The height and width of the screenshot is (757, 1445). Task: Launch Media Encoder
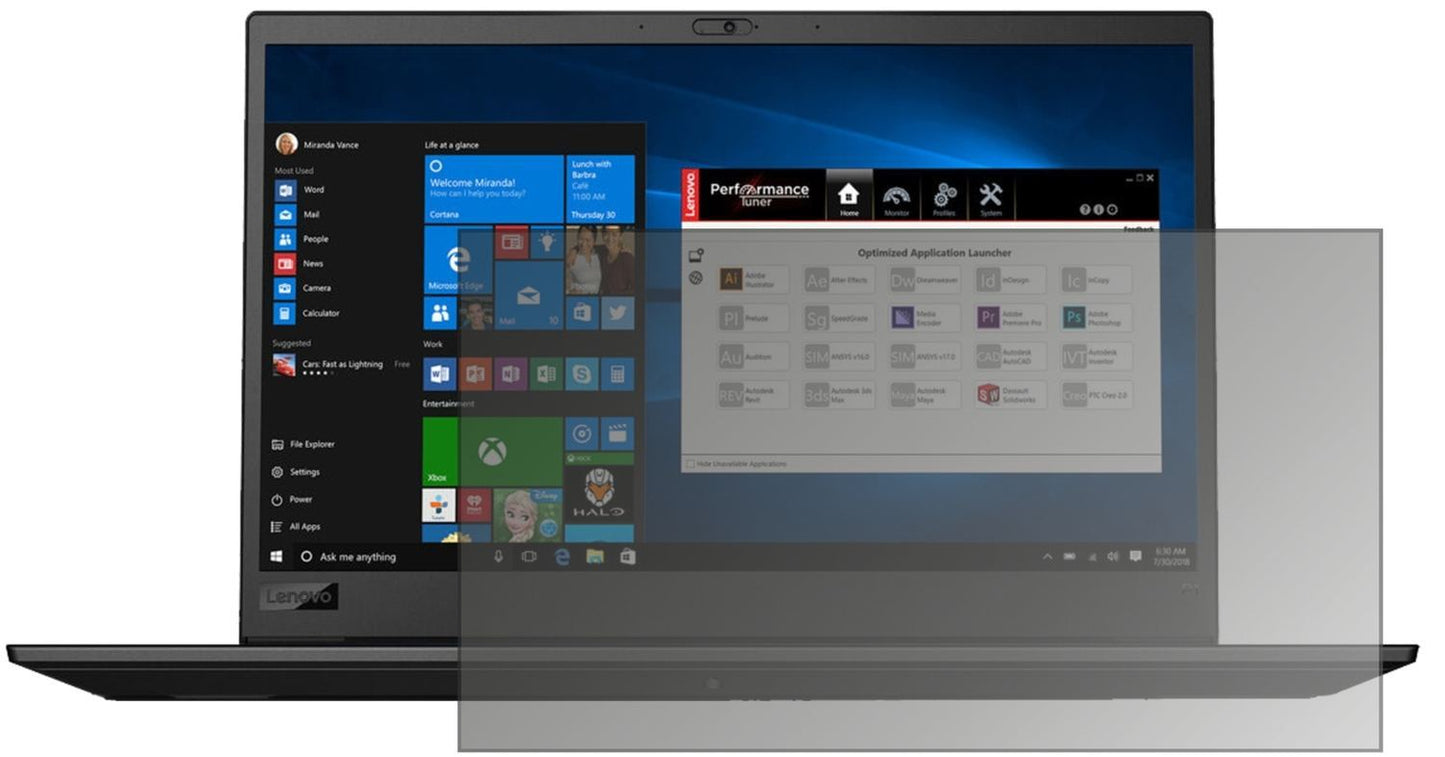(x=926, y=318)
